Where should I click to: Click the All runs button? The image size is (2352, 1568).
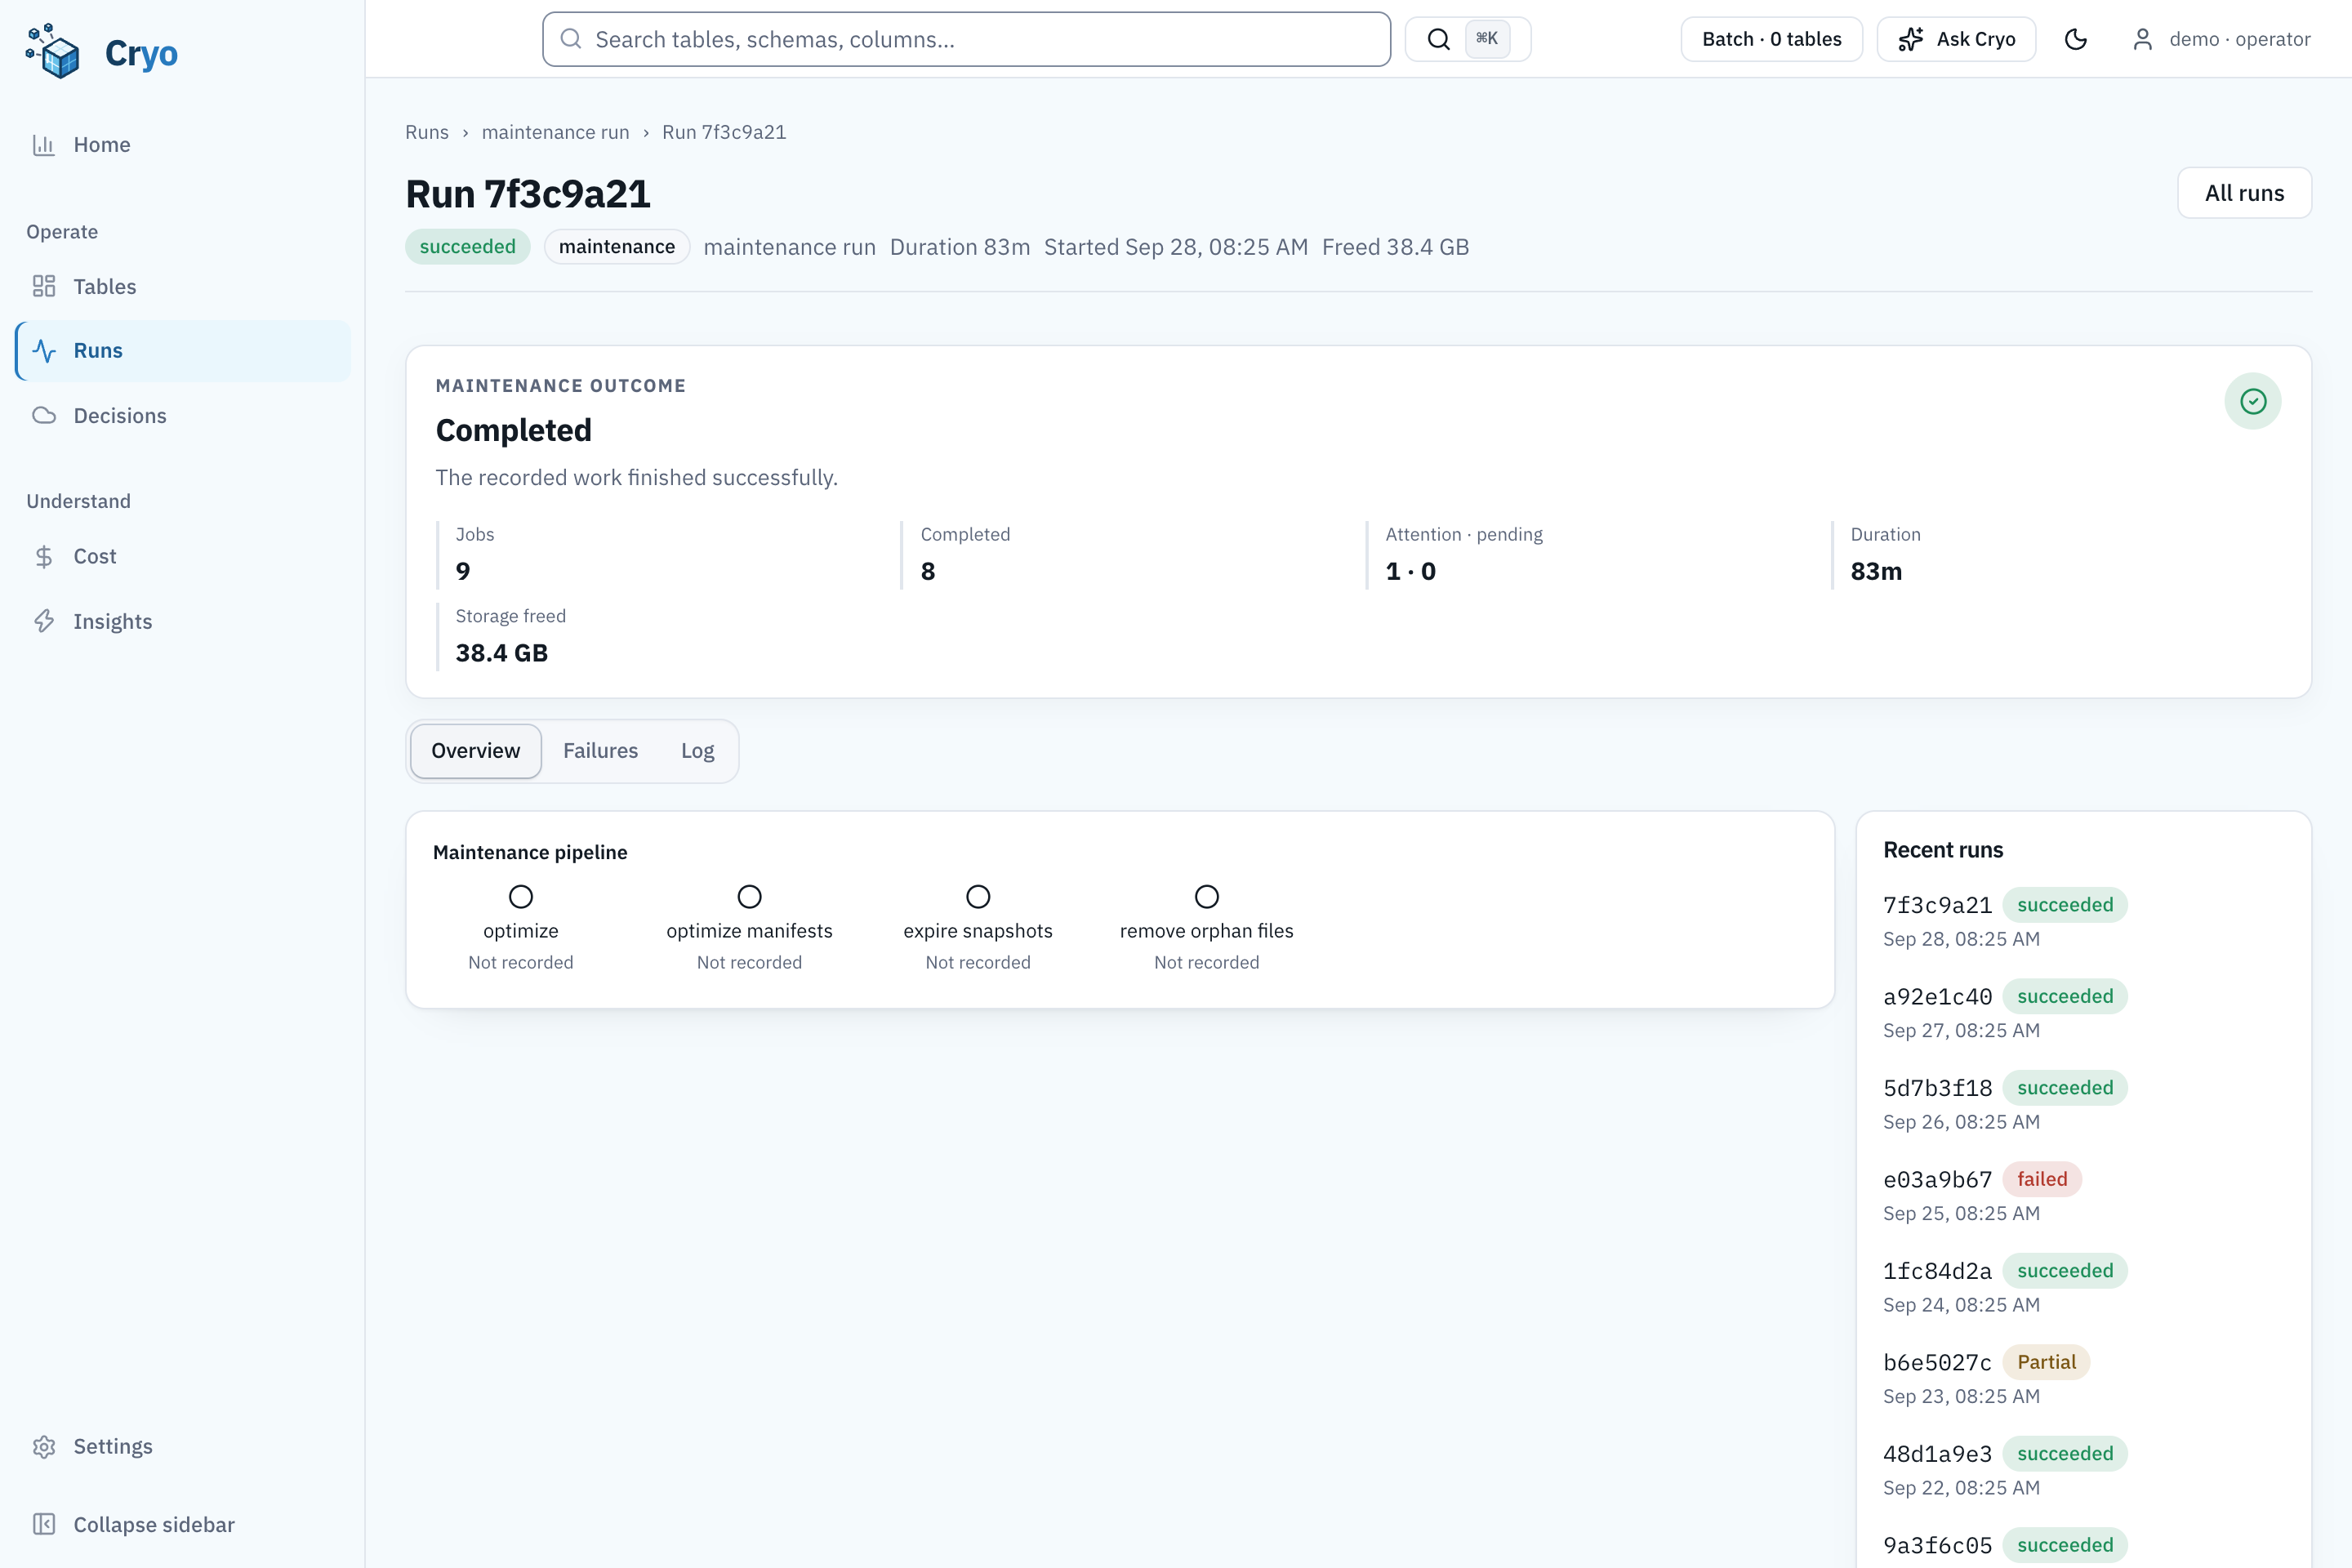2244,193
